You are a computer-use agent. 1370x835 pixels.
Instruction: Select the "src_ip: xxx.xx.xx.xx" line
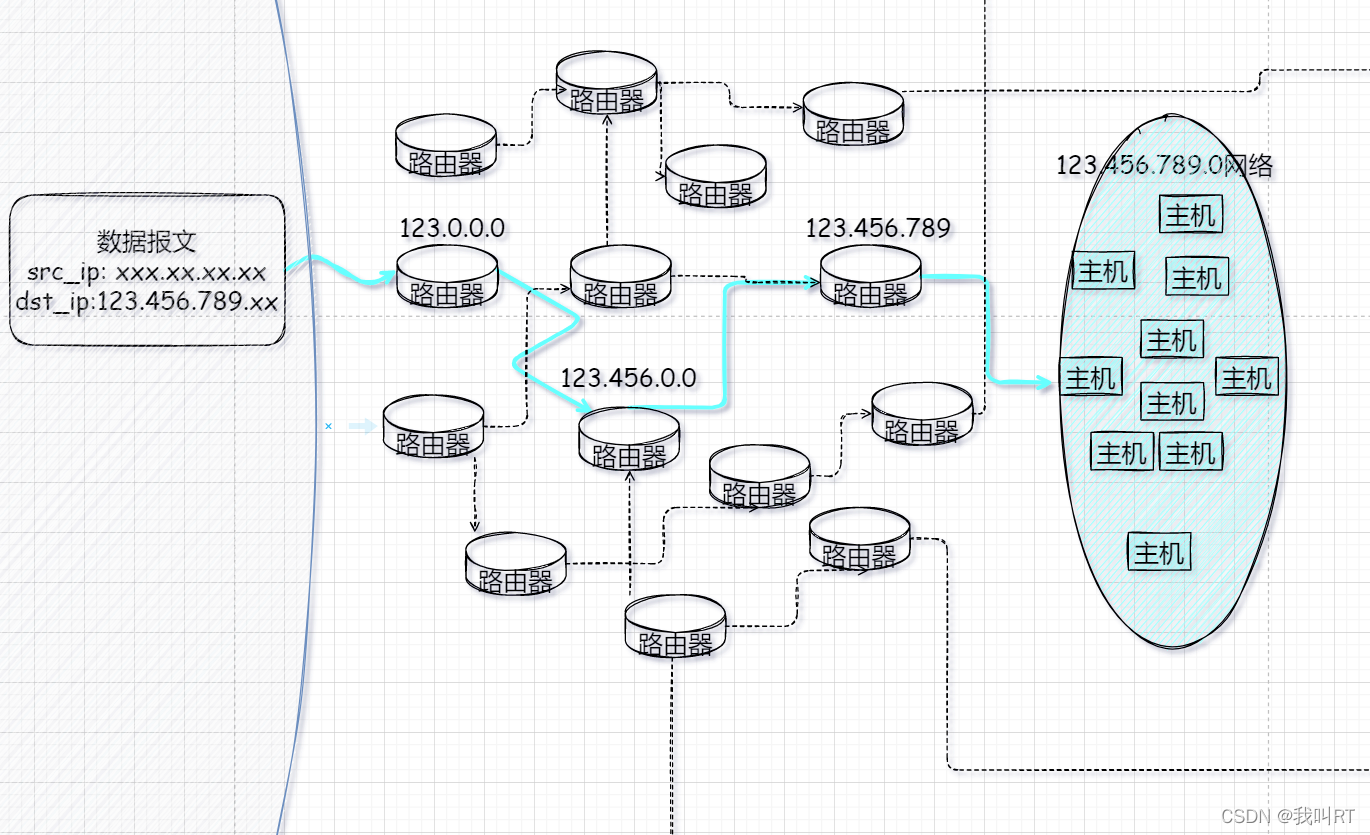click(147, 272)
